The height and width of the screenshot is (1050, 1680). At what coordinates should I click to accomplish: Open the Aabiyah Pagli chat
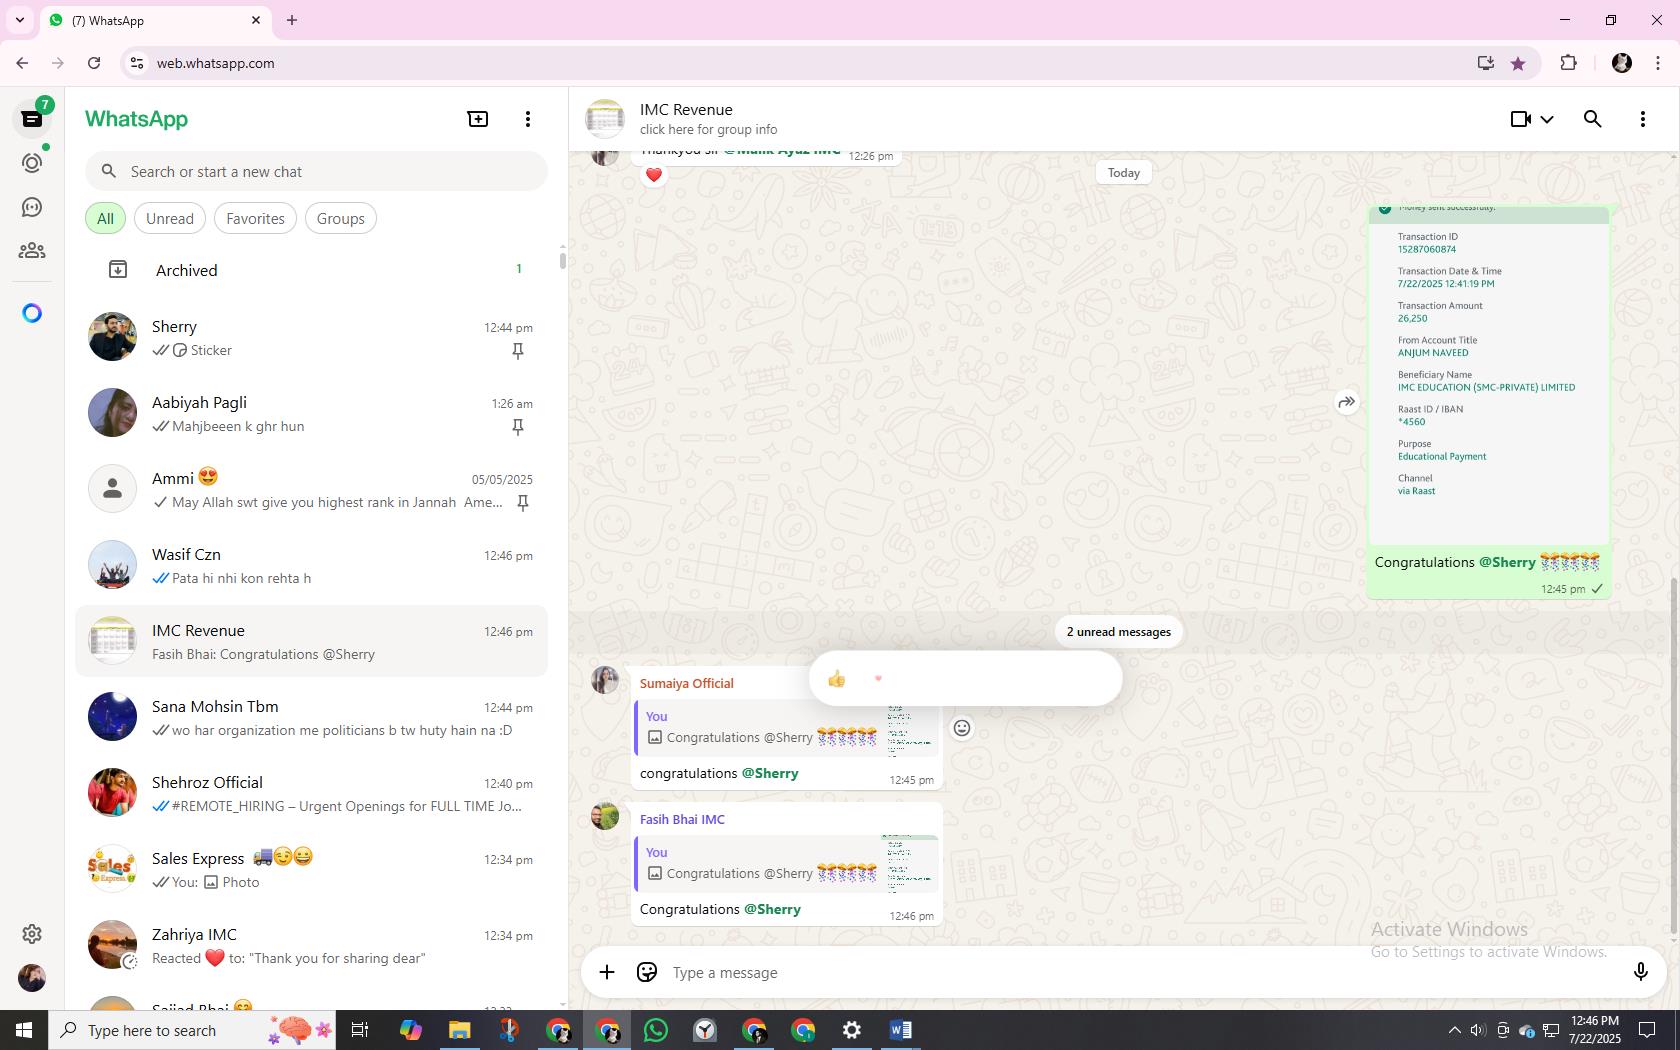pos(312,414)
